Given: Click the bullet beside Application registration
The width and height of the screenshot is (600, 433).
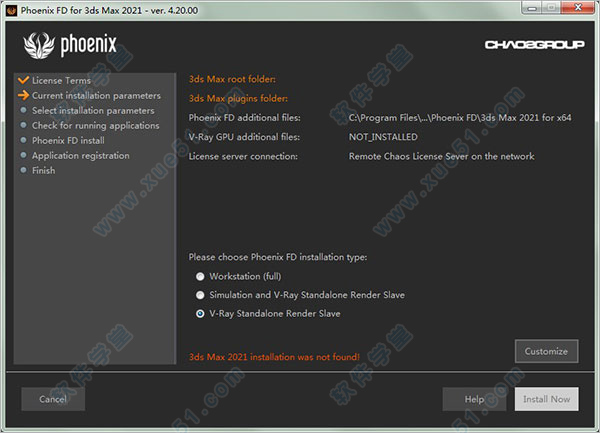Looking at the screenshot, I should click(x=23, y=155).
